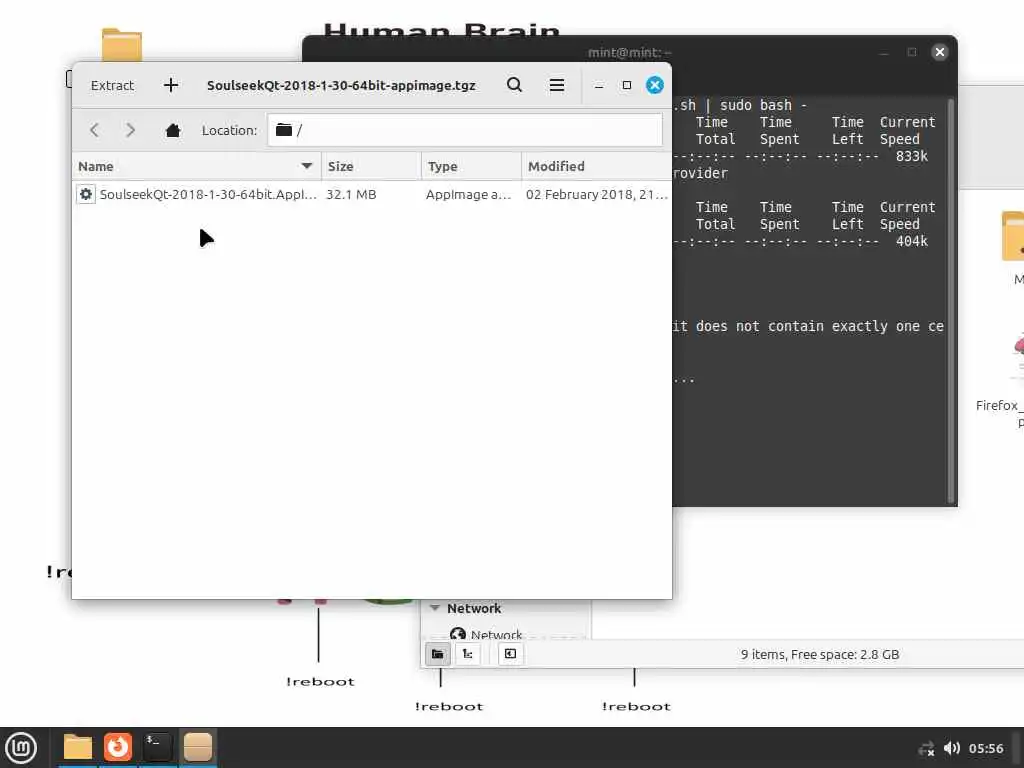The height and width of the screenshot is (768, 1024).
Task: Show places in the file manager sidebar
Action: coord(438,654)
